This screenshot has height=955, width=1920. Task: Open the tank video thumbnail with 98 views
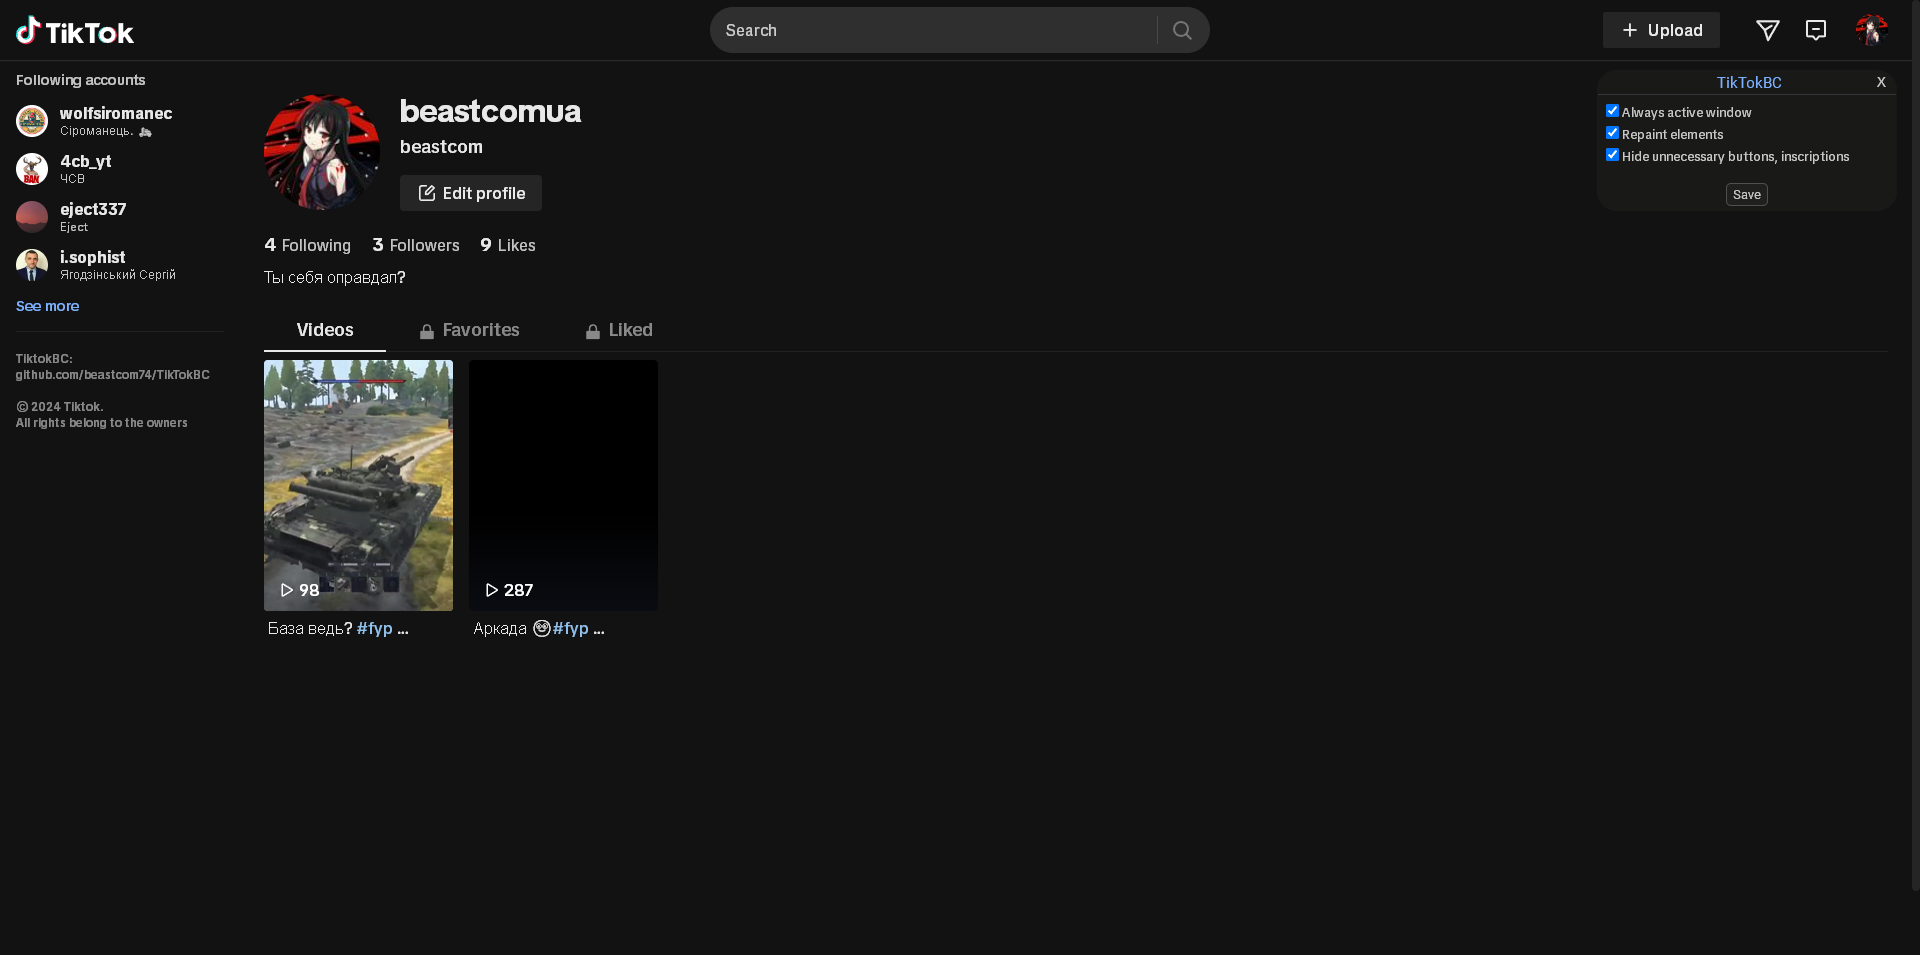(x=358, y=485)
